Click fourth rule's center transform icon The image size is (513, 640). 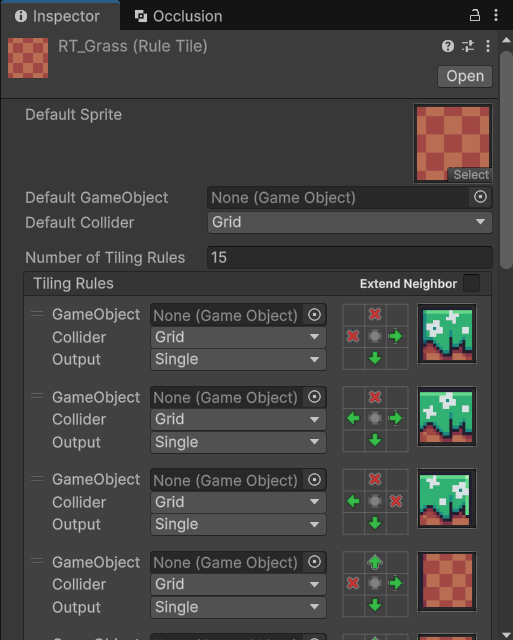coord(375,583)
